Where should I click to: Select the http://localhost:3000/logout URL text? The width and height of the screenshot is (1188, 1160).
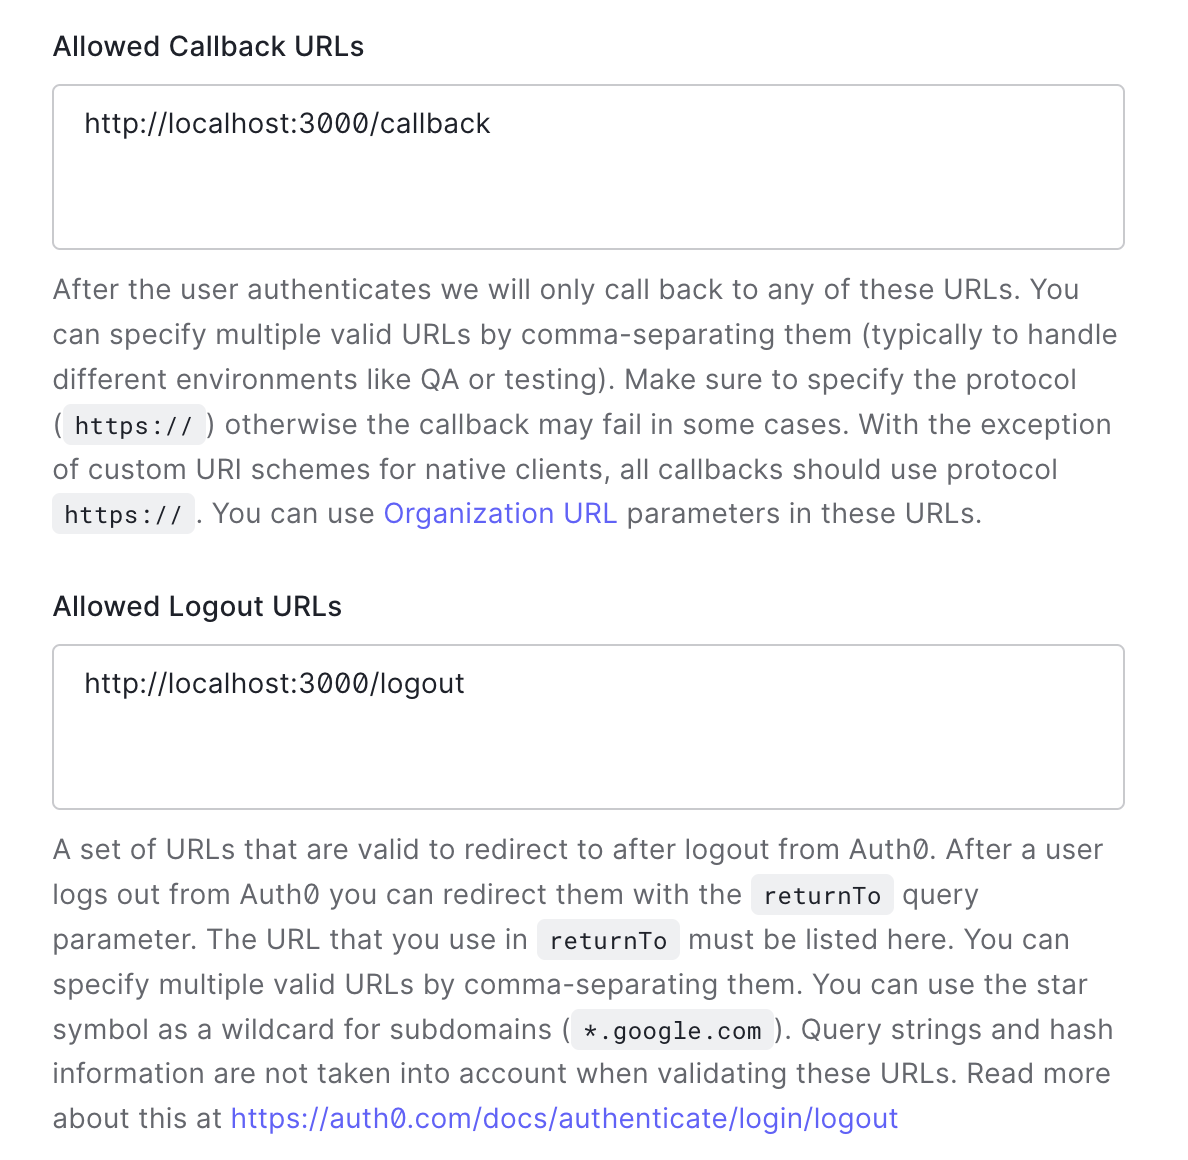point(274,683)
